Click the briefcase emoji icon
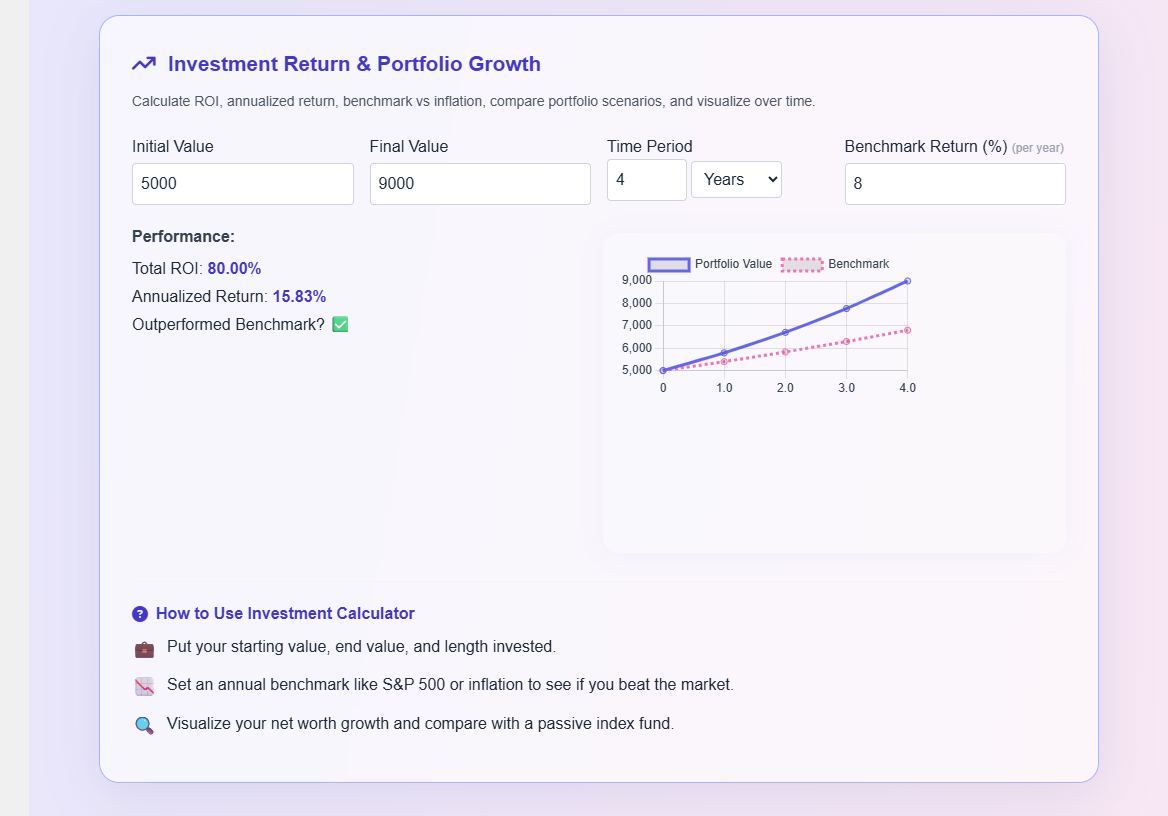The height and width of the screenshot is (816, 1168). tap(144, 649)
